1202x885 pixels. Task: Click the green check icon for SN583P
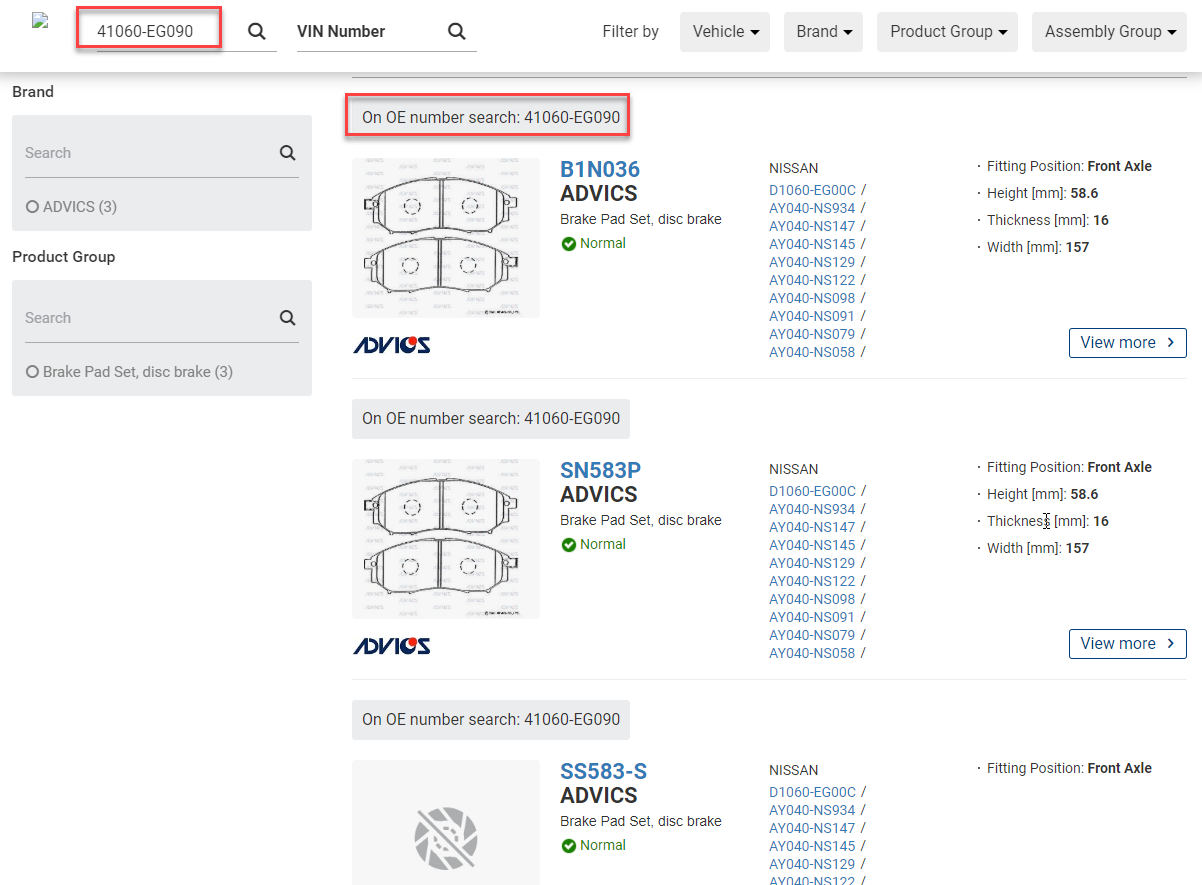569,545
